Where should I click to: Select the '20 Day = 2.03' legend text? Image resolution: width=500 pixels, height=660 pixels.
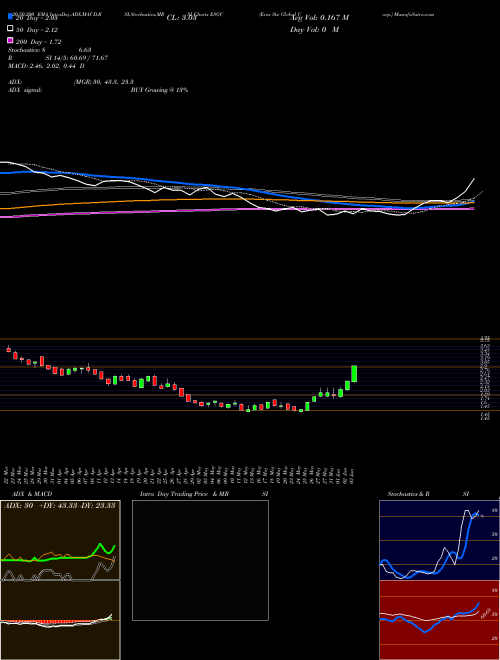(x=37, y=18)
